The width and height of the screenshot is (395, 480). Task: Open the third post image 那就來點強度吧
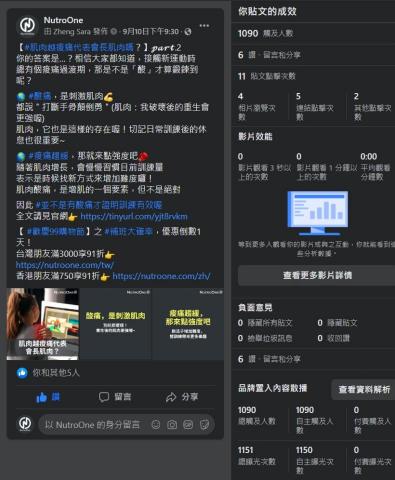pos(188,324)
